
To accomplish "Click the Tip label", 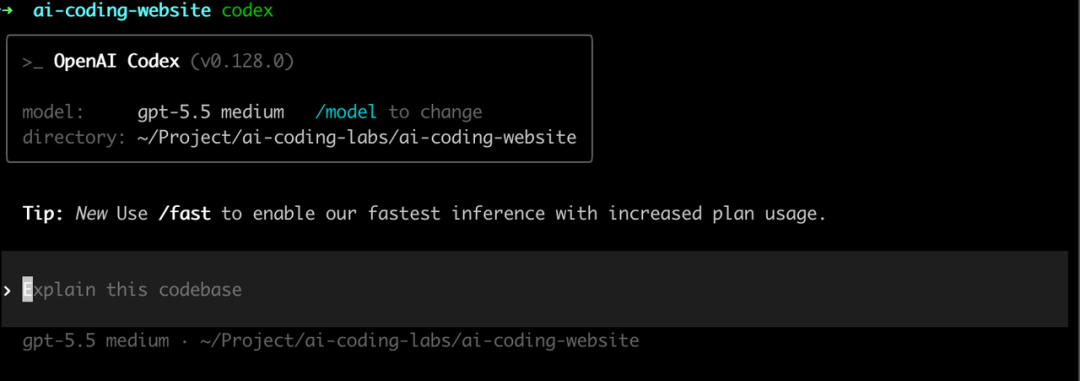I will tap(43, 214).
